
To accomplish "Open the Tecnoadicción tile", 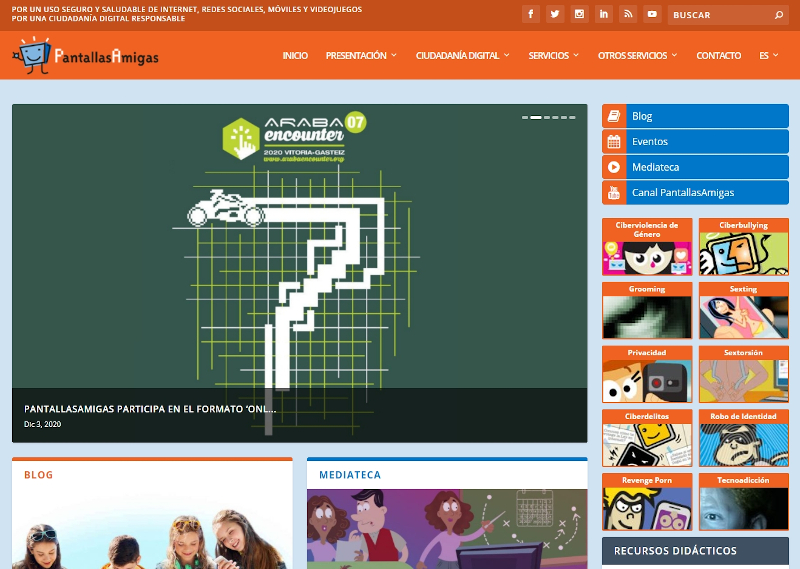I will 744,502.
